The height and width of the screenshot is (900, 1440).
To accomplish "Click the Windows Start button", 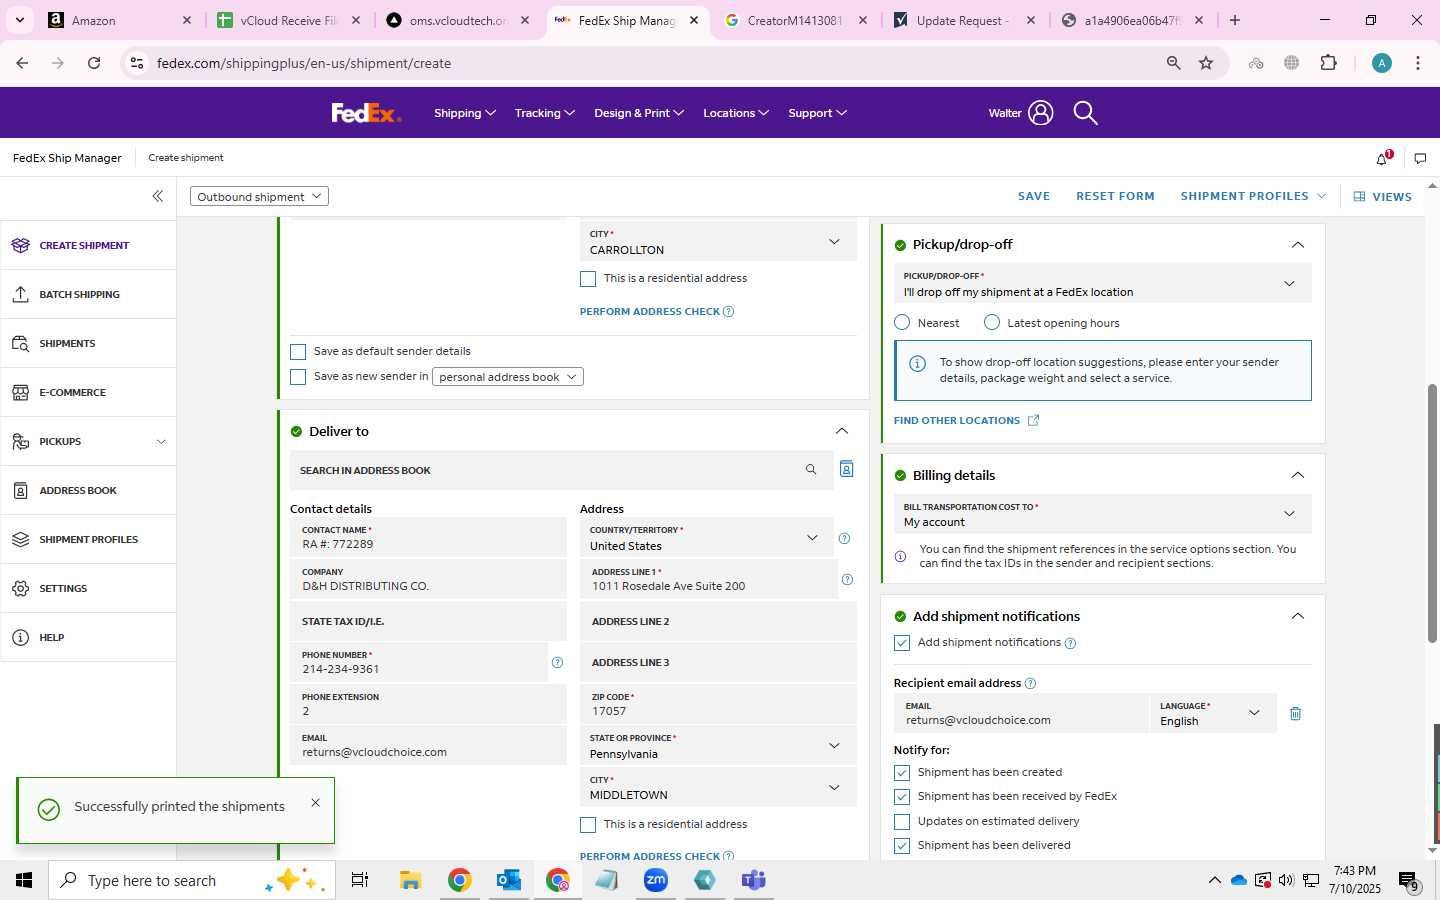I will (24, 880).
